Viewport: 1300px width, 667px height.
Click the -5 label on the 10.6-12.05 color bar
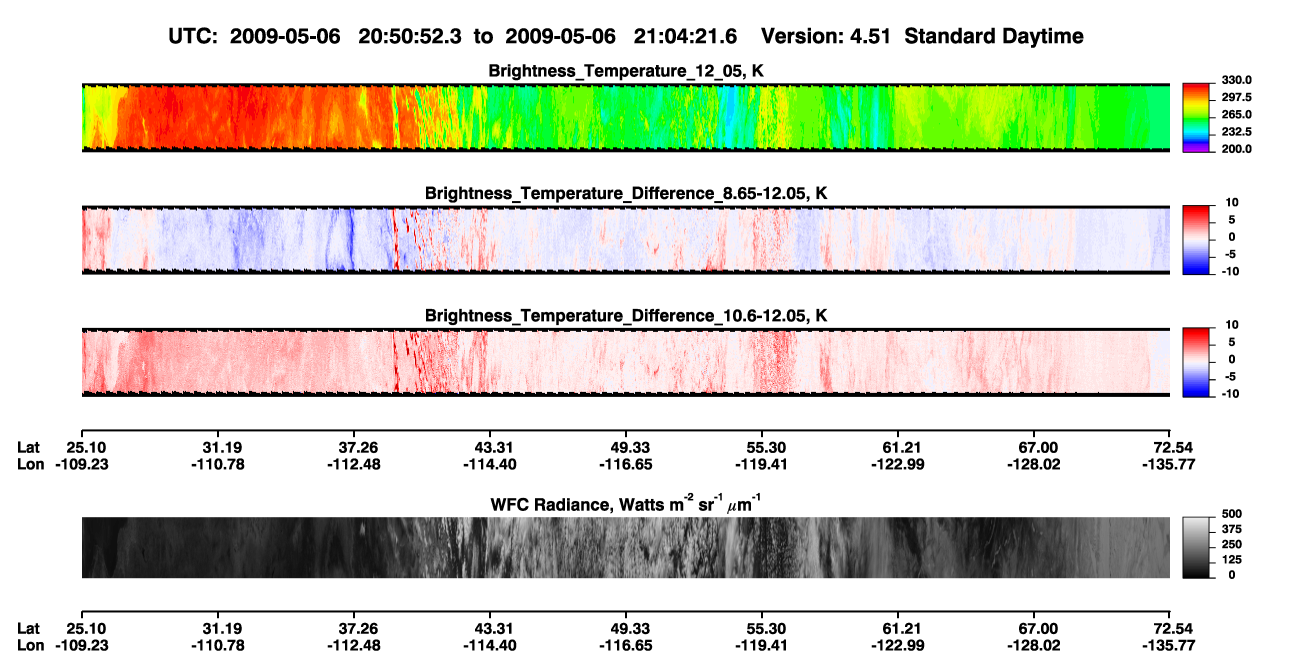click(1228, 376)
